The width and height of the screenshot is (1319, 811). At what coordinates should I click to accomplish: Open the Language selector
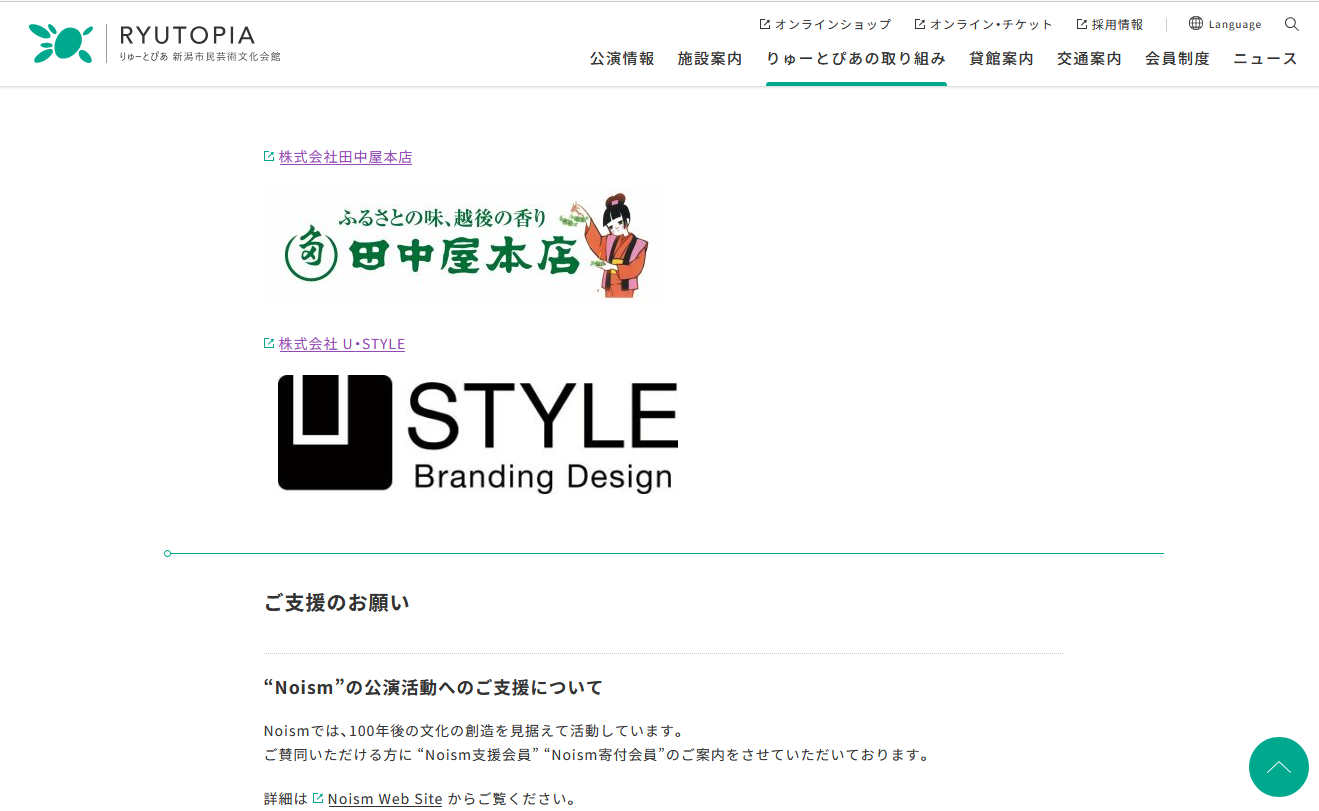[1225, 24]
